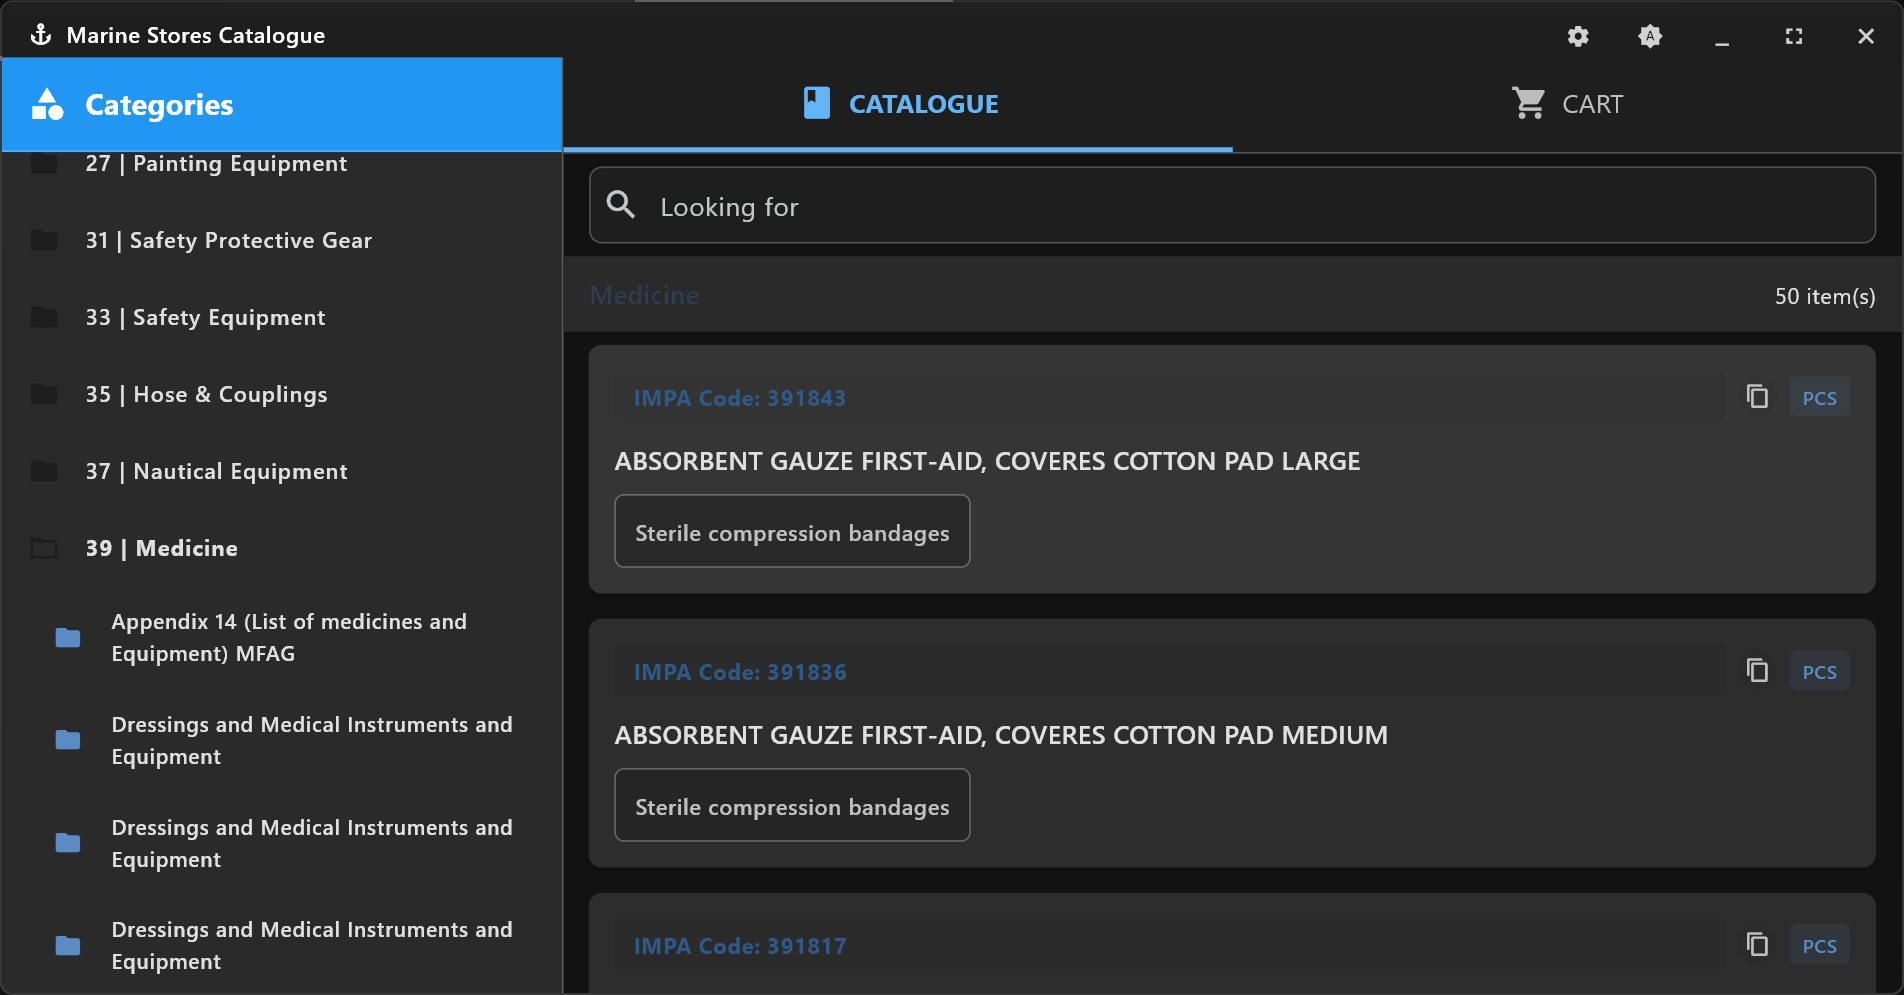Open Appendix 14 MFAG subcategory
The width and height of the screenshot is (1904, 995).
coord(282,637)
